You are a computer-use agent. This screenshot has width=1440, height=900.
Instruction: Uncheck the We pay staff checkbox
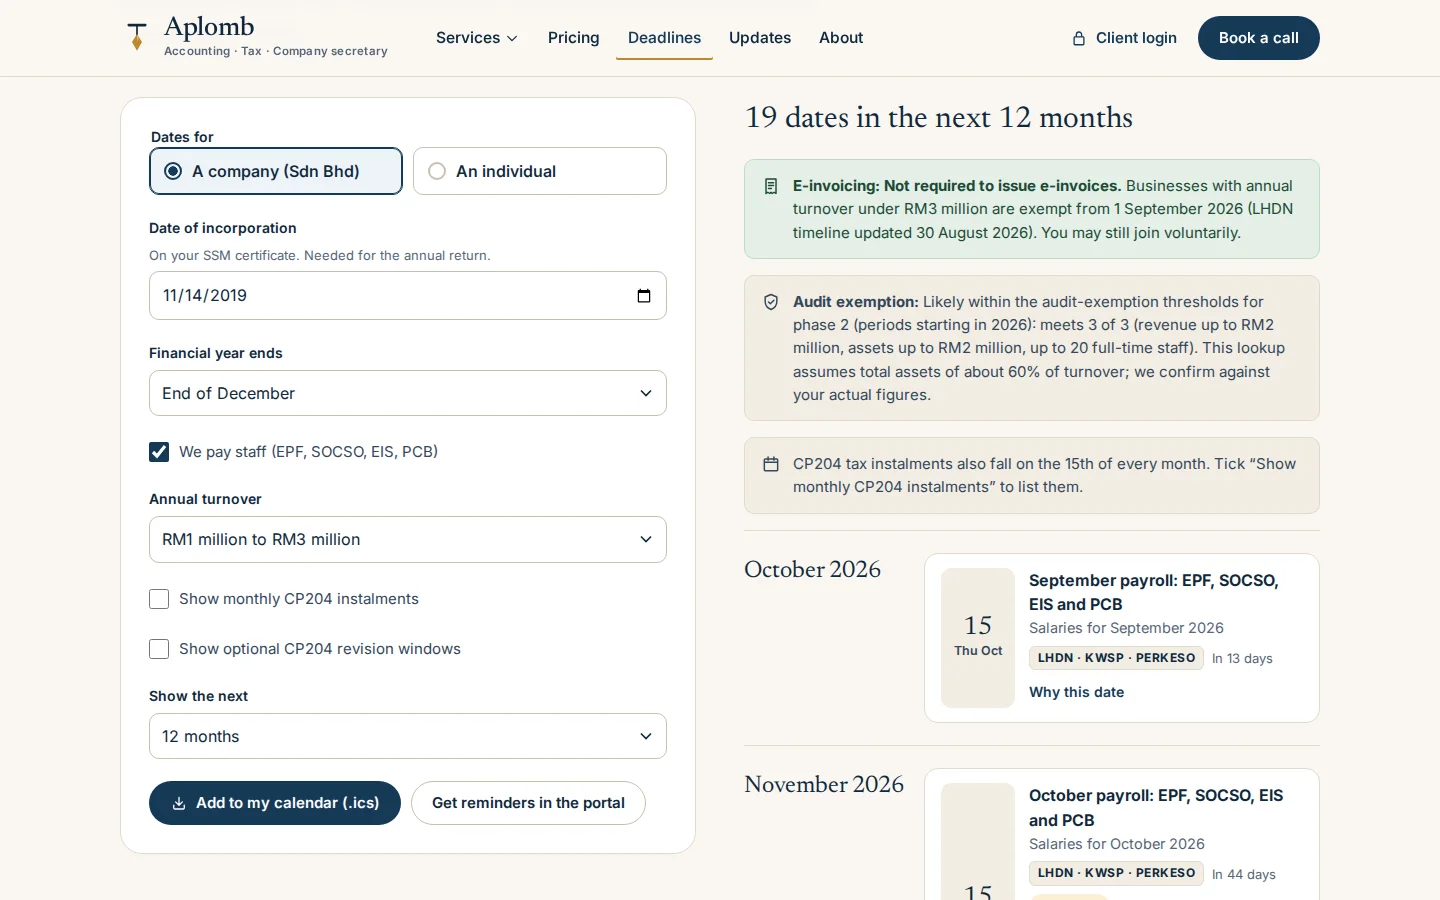tap(159, 452)
